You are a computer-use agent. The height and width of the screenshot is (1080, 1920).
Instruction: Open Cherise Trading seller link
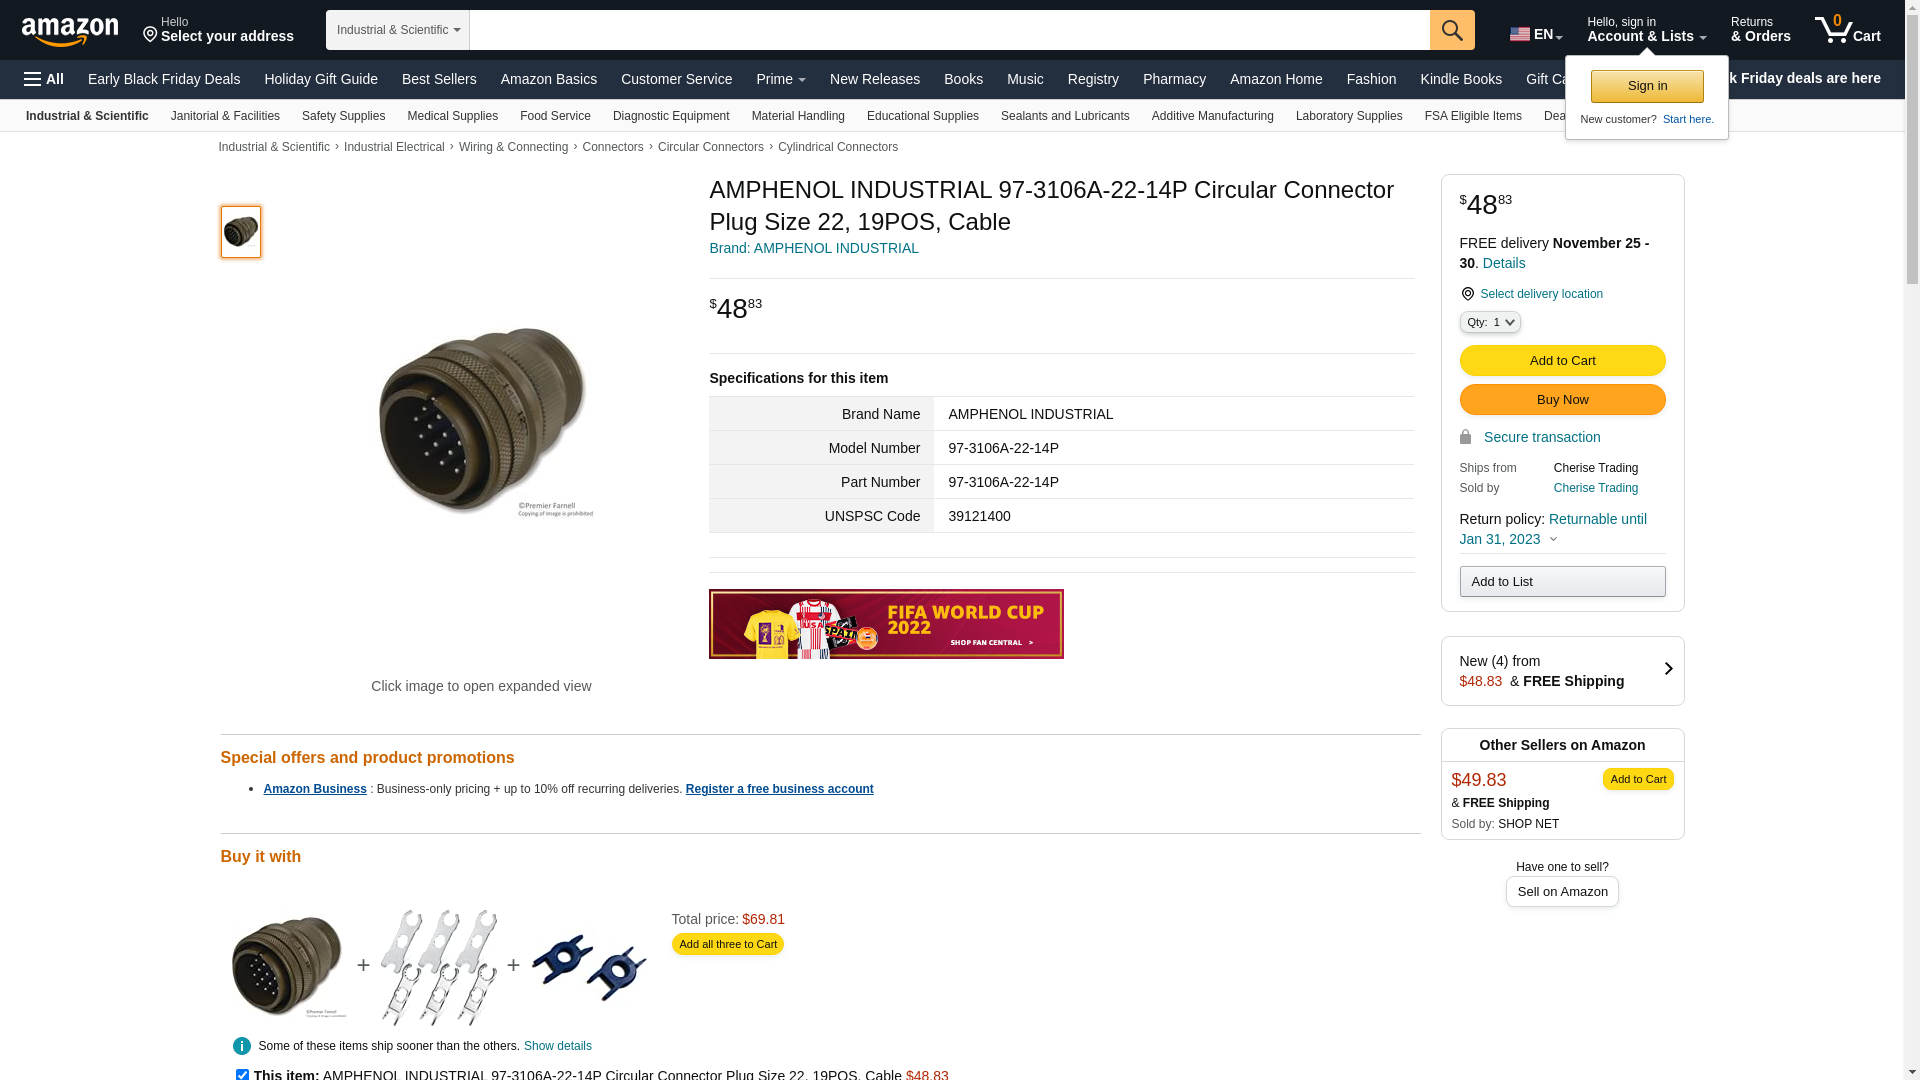coord(1595,488)
